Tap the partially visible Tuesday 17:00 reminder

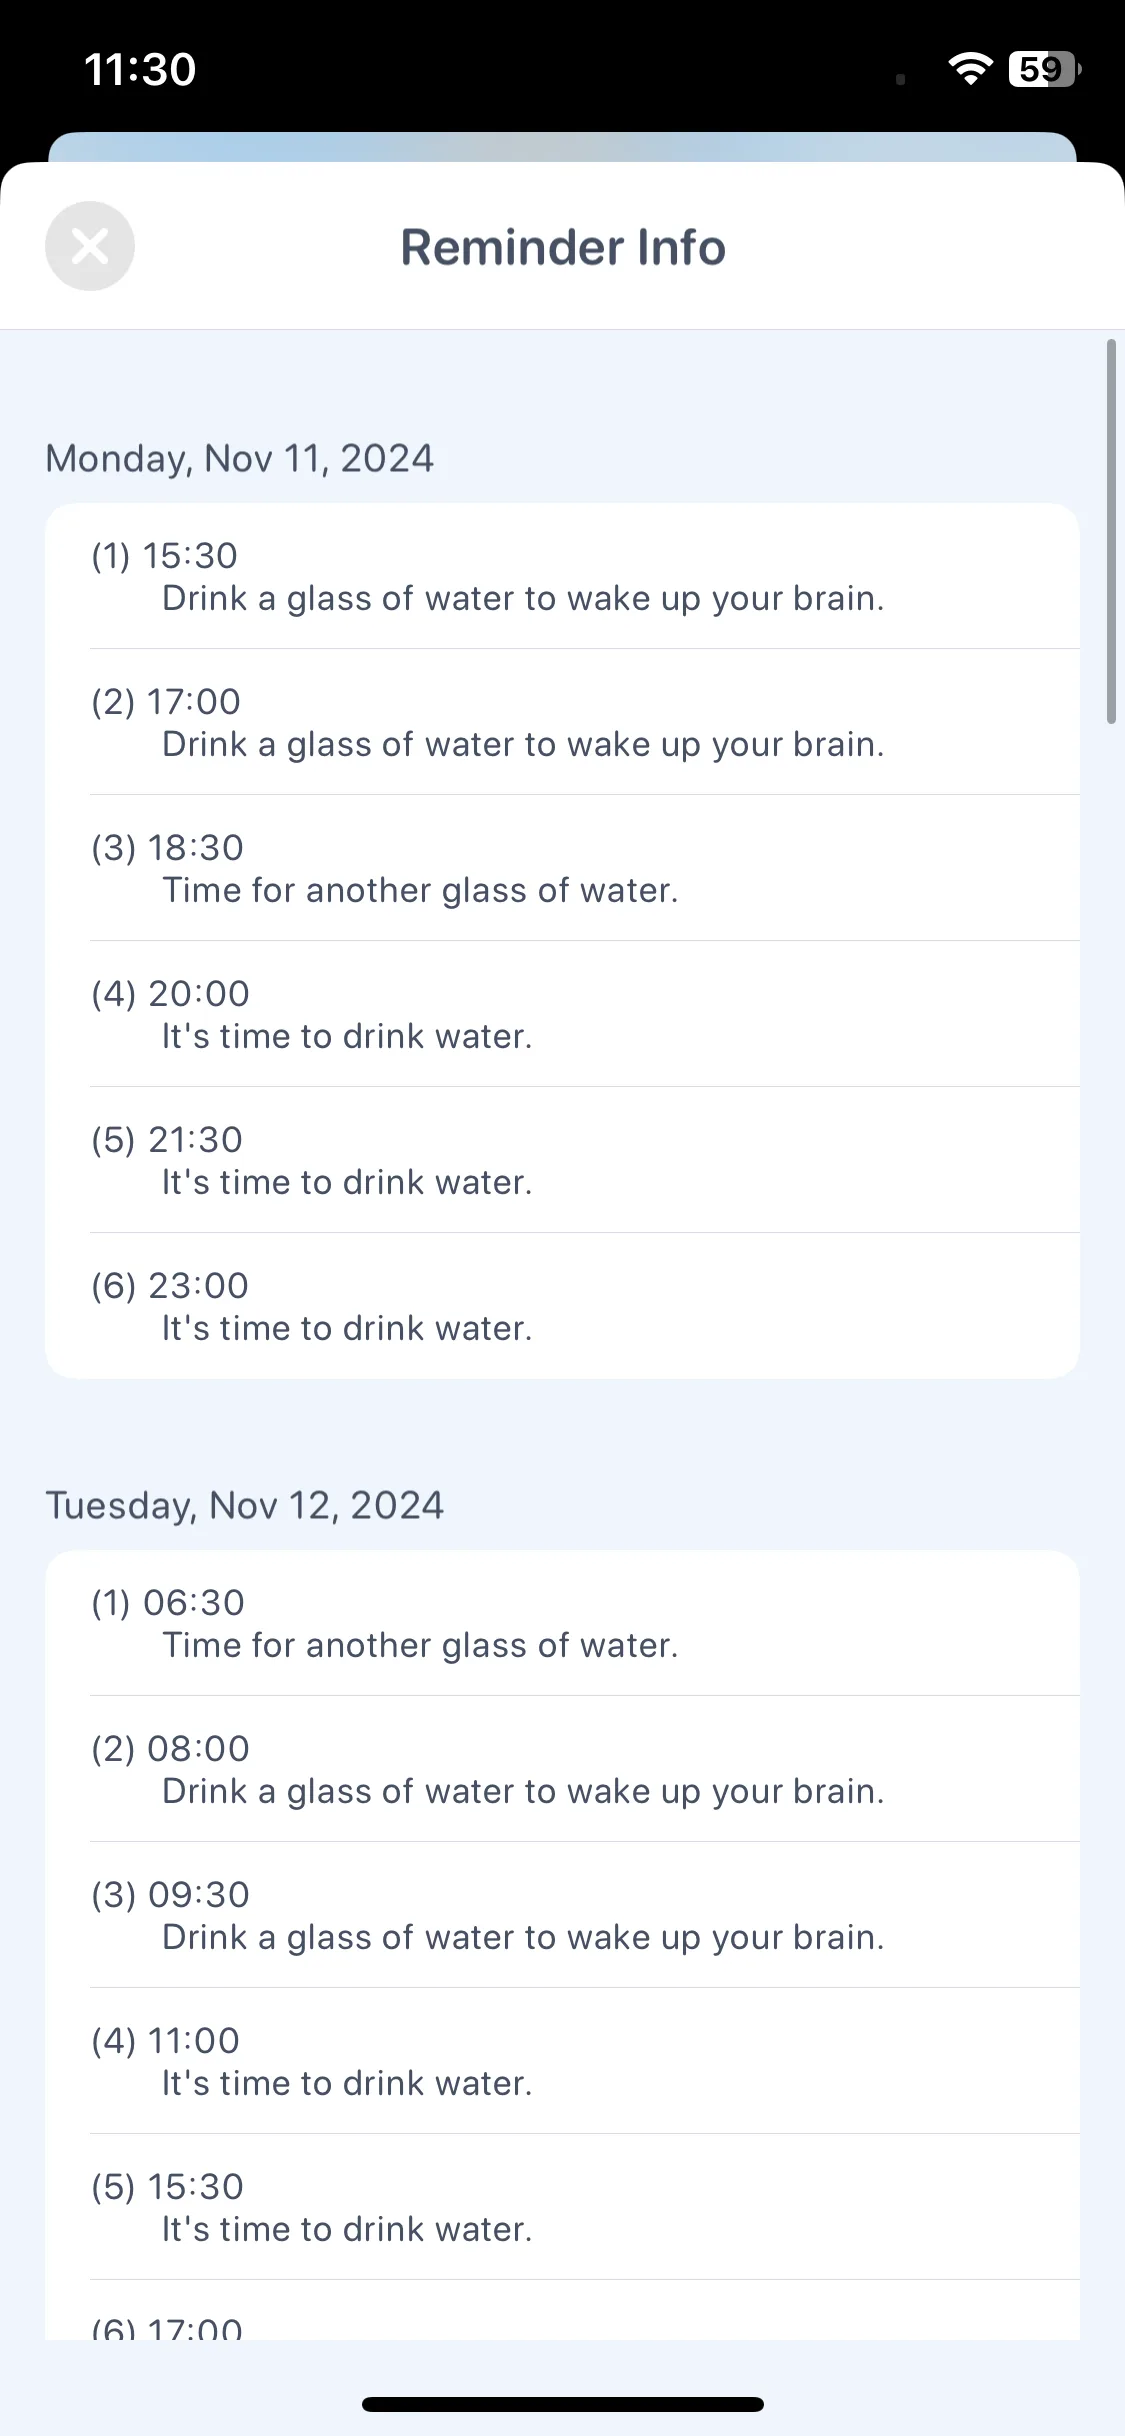click(x=562, y=2310)
